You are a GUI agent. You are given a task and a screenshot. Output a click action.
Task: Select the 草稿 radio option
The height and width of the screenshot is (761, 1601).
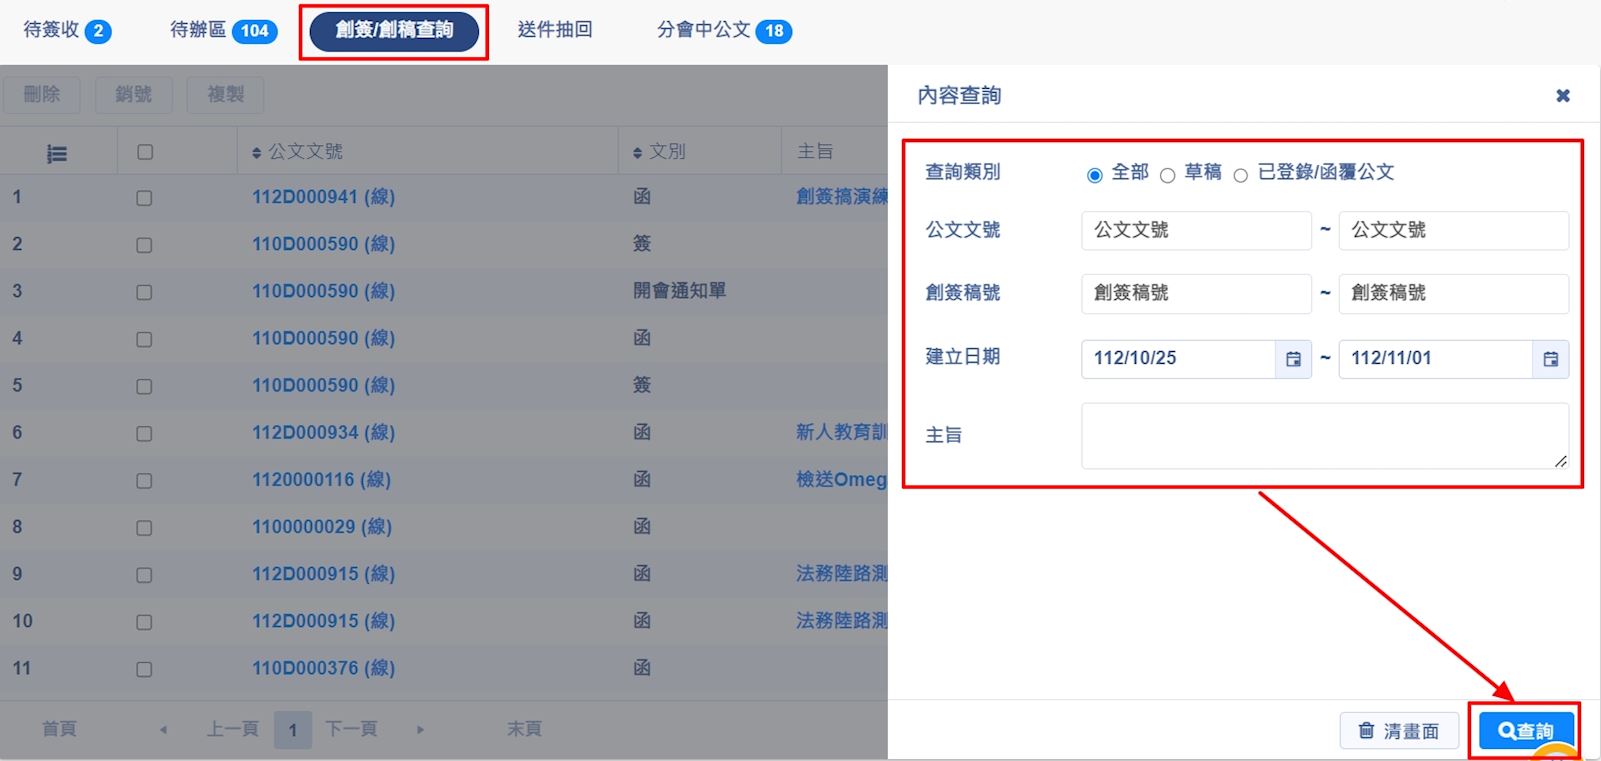tap(1167, 176)
